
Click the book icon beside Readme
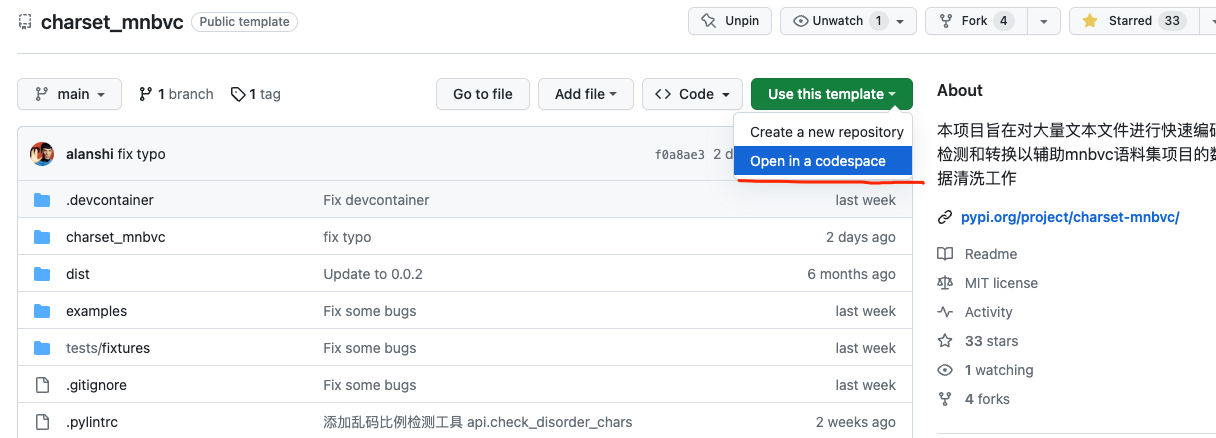click(x=945, y=254)
